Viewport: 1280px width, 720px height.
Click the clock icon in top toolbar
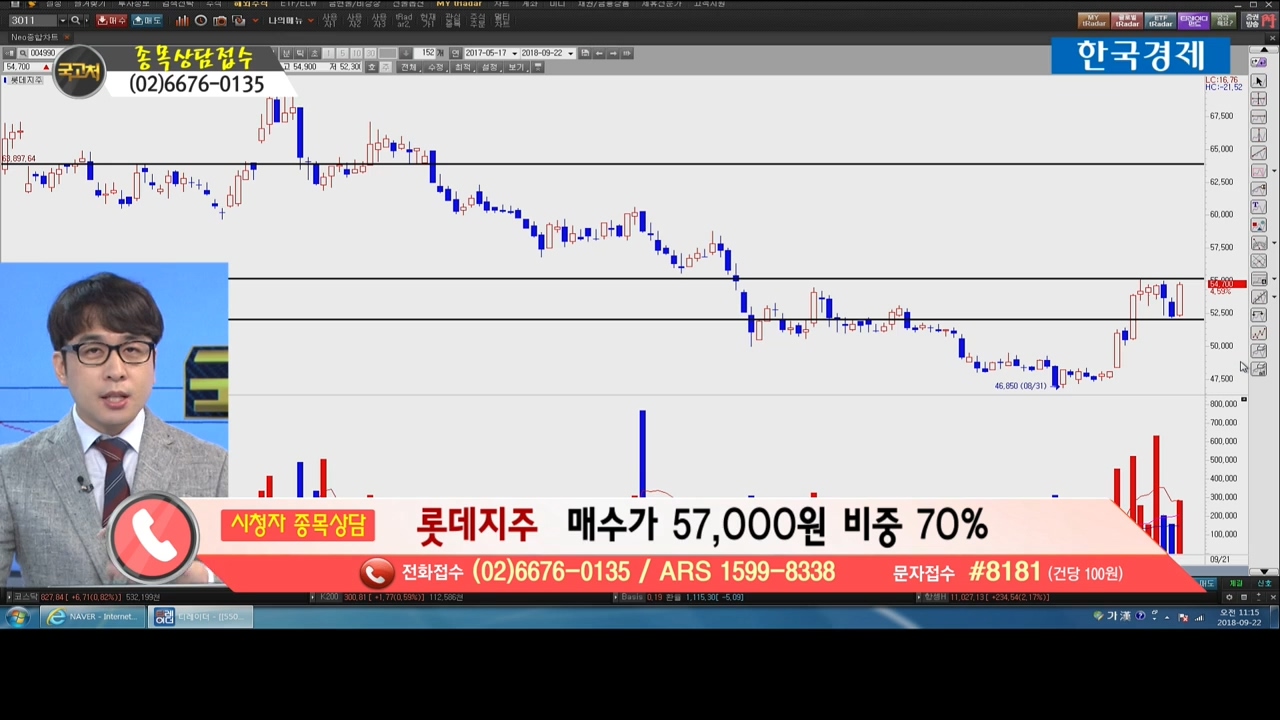click(201, 20)
